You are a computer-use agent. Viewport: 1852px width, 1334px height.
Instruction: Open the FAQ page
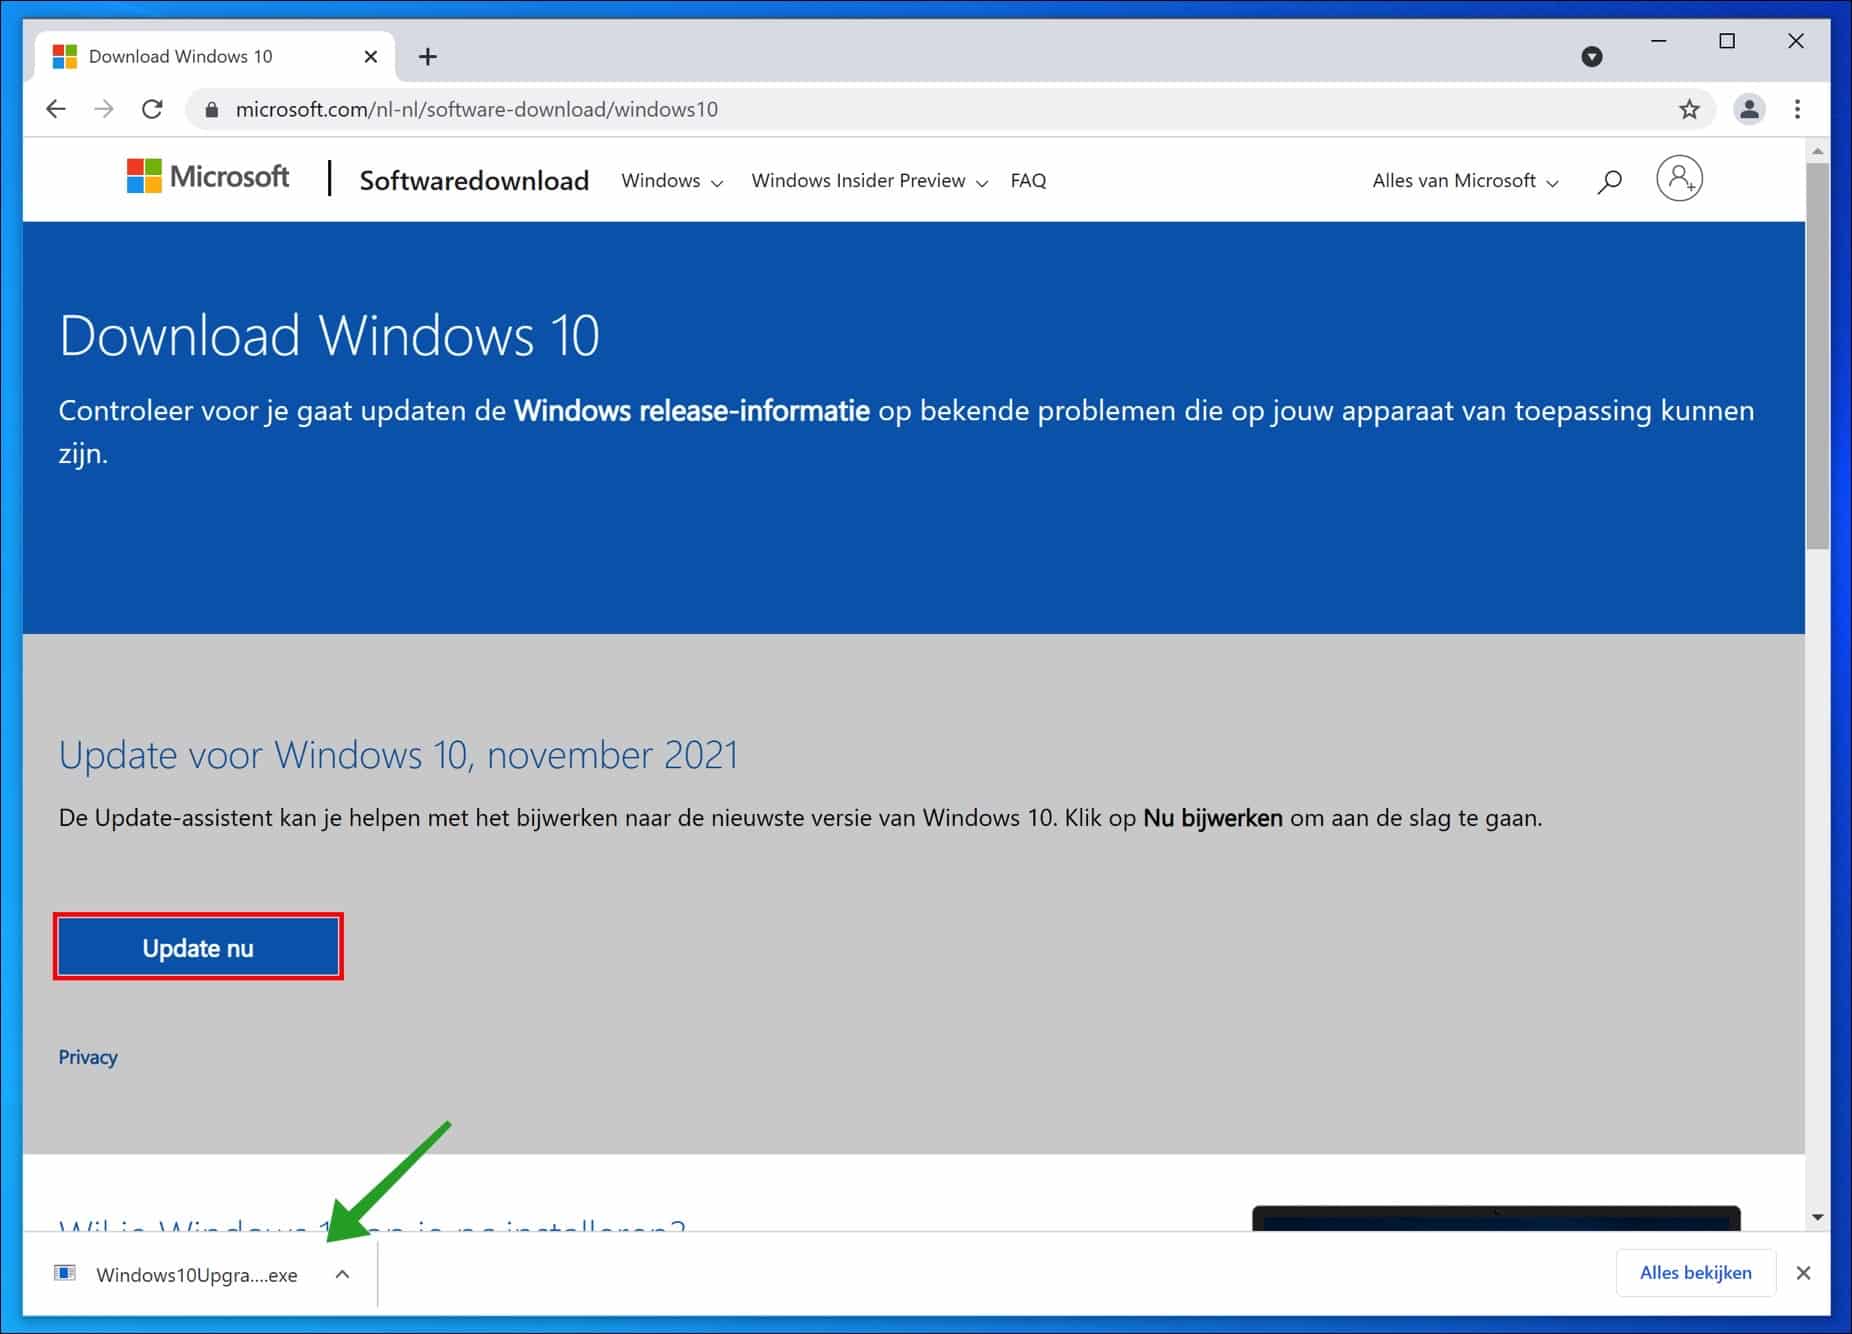1028,181
